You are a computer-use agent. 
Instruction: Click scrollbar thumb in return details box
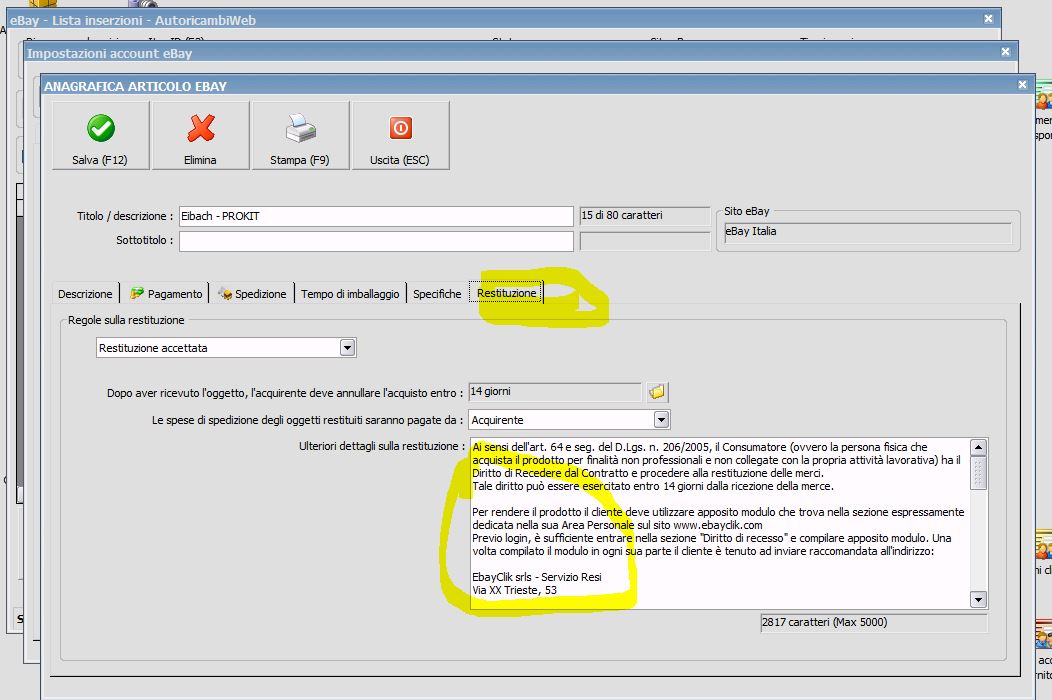tap(978, 473)
